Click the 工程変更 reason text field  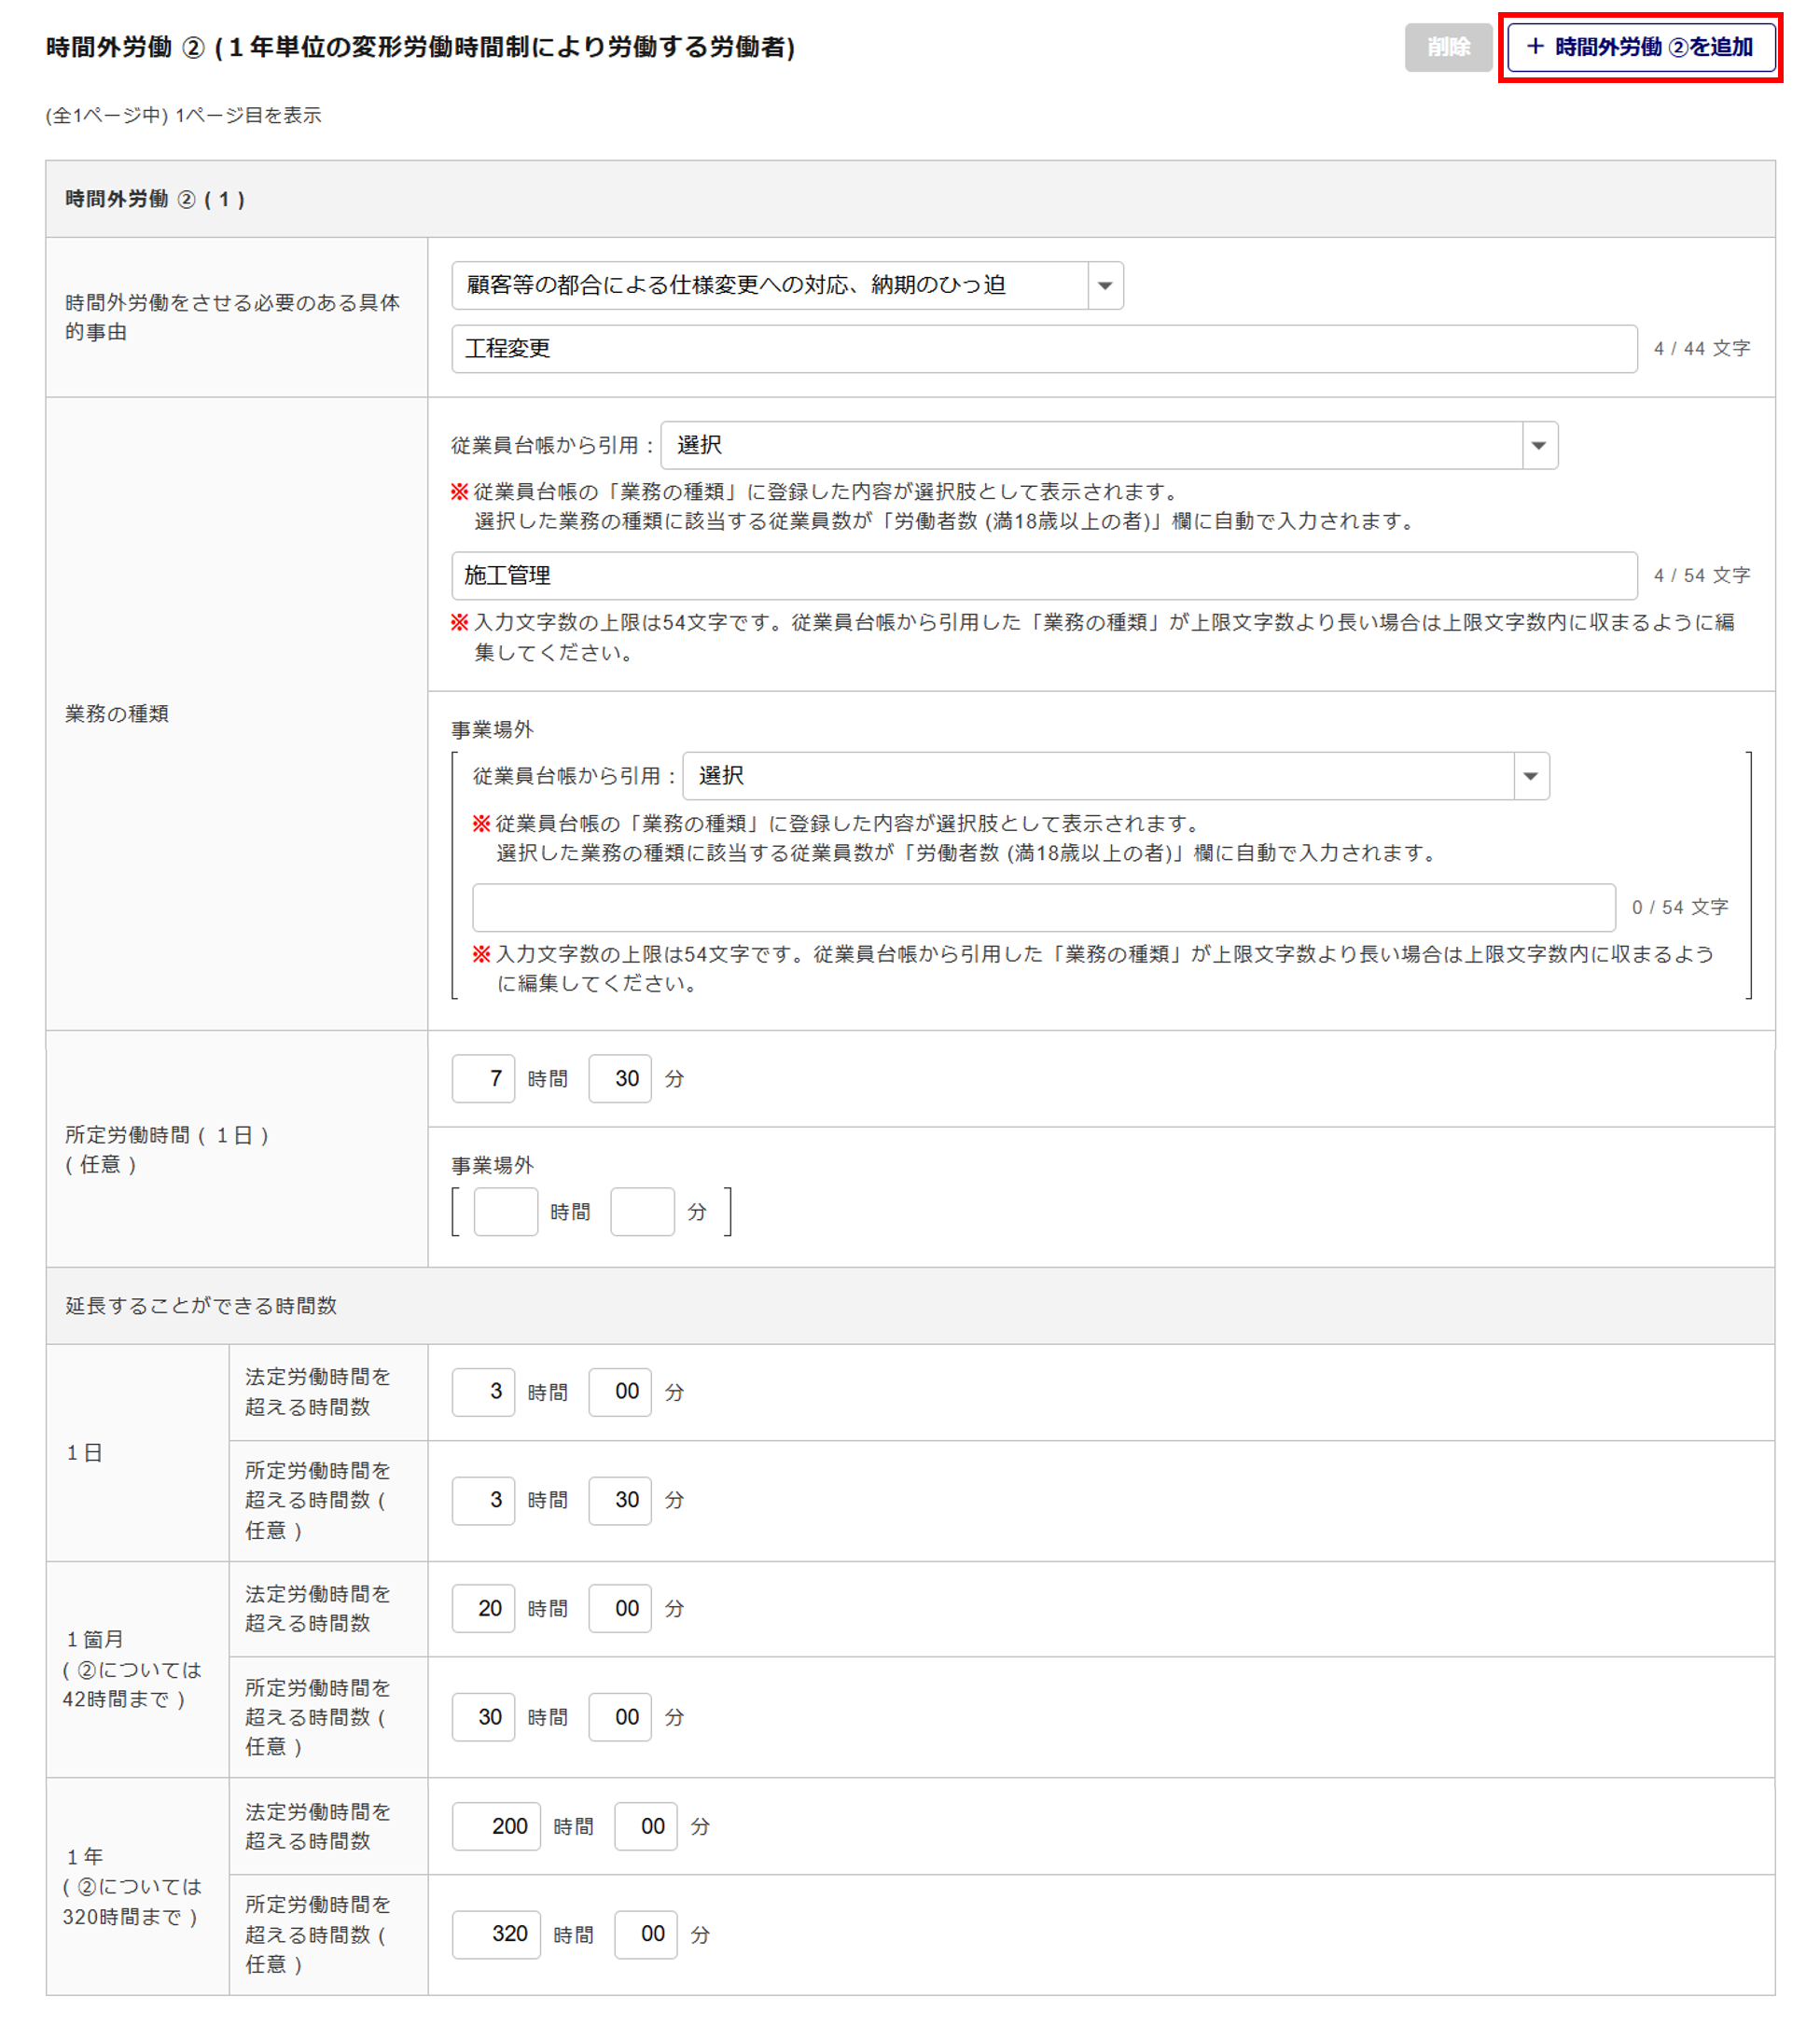pyautogui.click(x=1043, y=348)
